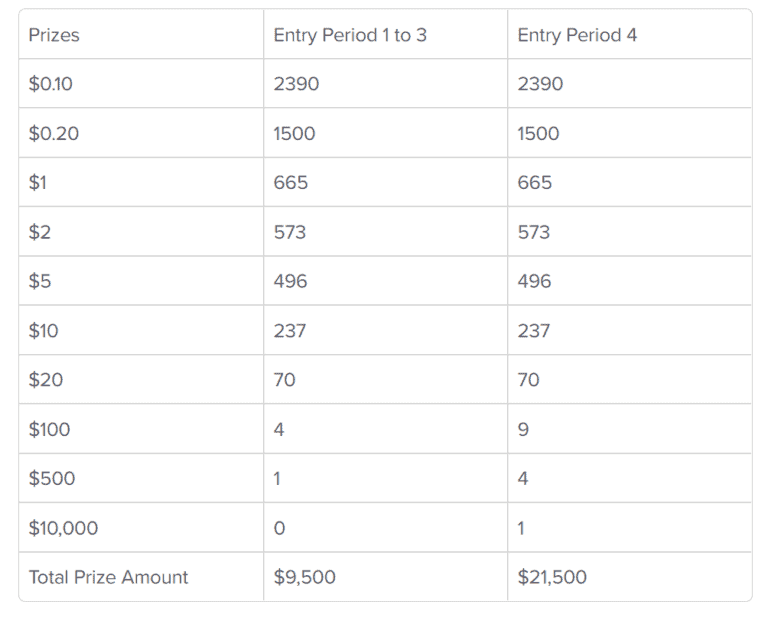Image resolution: width=768 pixels, height=621 pixels.
Task: Click 573 in Entry Period 1 to 3 column
Action: (290, 232)
